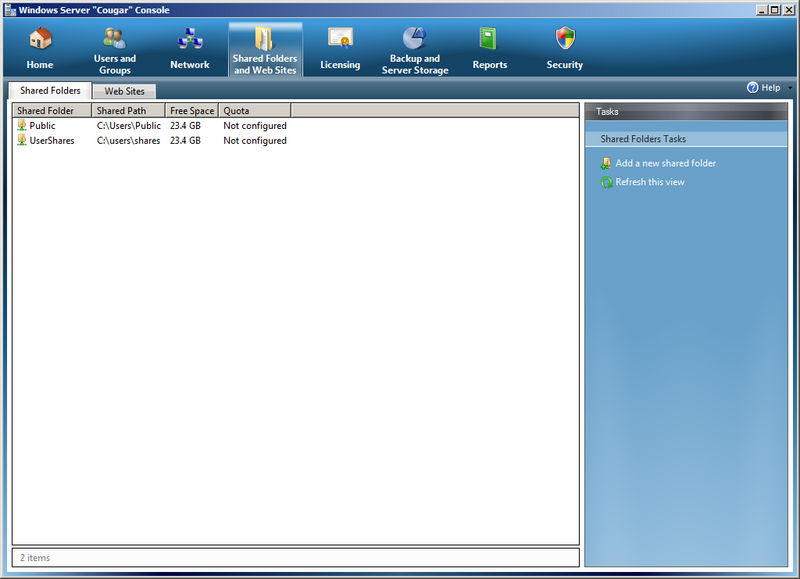Minimize the Cougar Console window
Screen dimensions: 800x579
pos(762,10)
